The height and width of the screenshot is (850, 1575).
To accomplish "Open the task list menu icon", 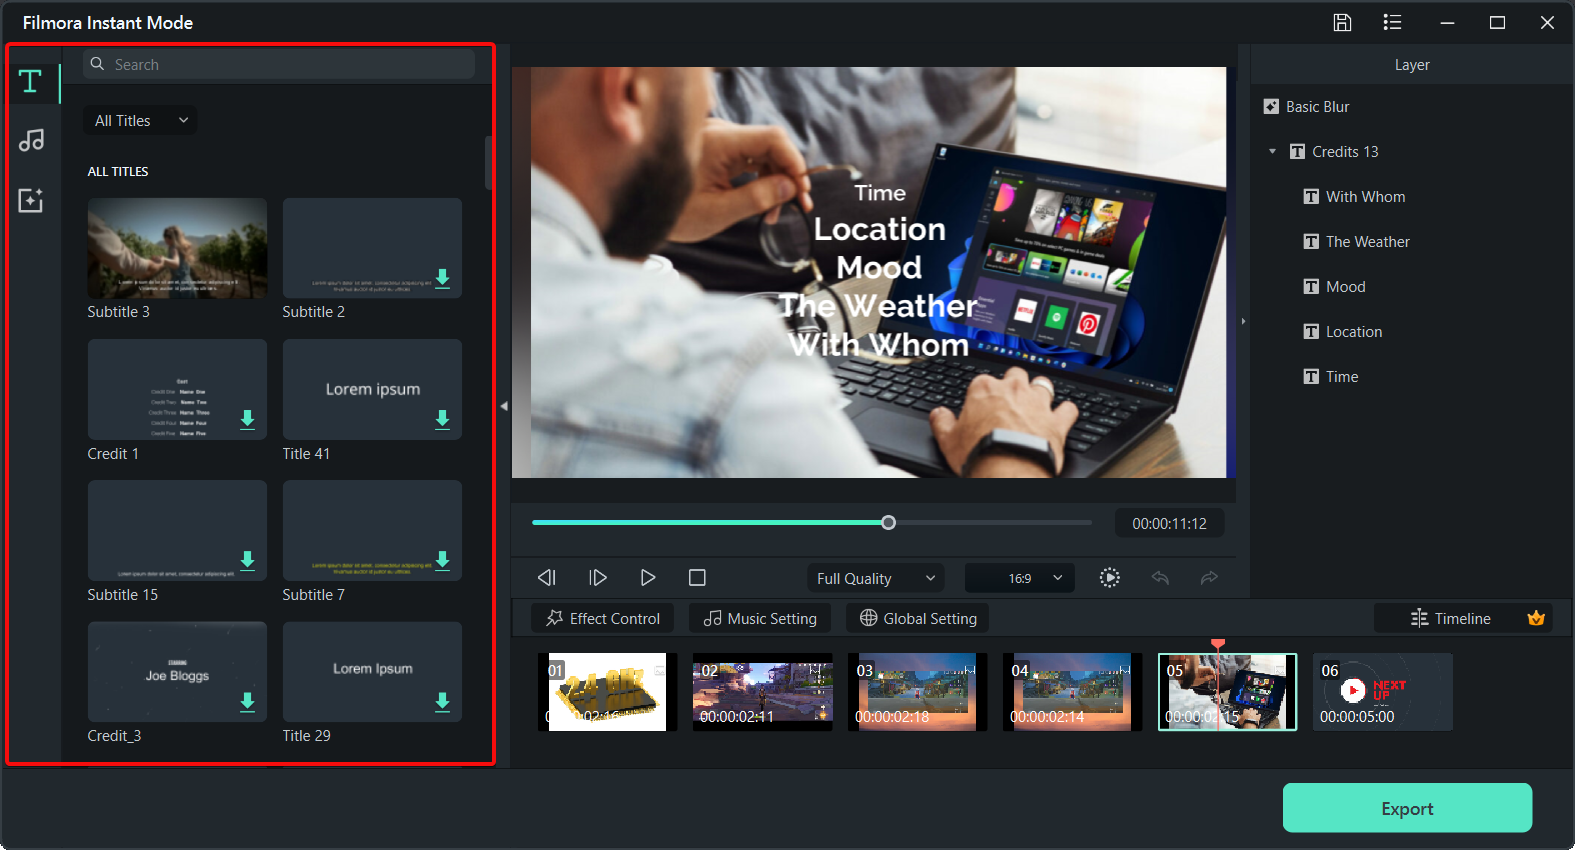I will pos(1392,22).
